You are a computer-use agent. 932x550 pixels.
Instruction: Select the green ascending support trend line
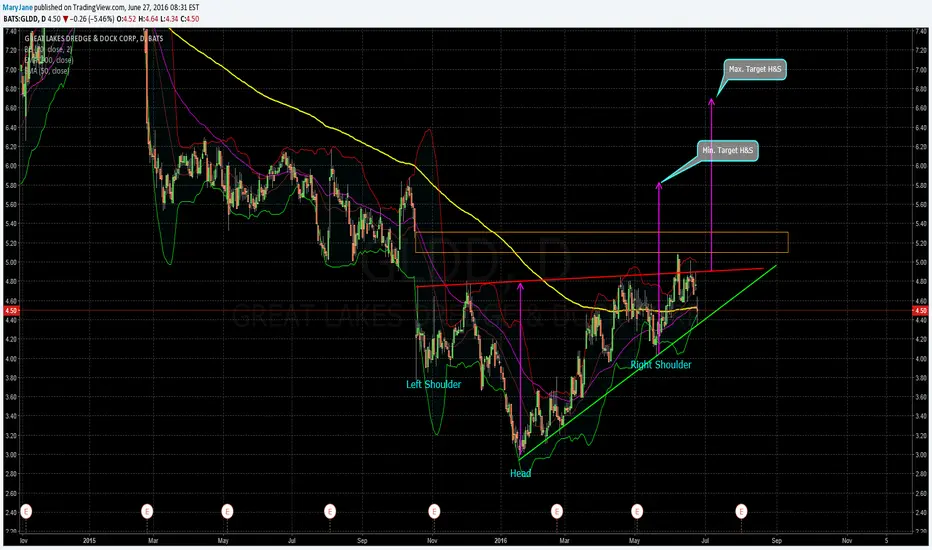(648, 362)
